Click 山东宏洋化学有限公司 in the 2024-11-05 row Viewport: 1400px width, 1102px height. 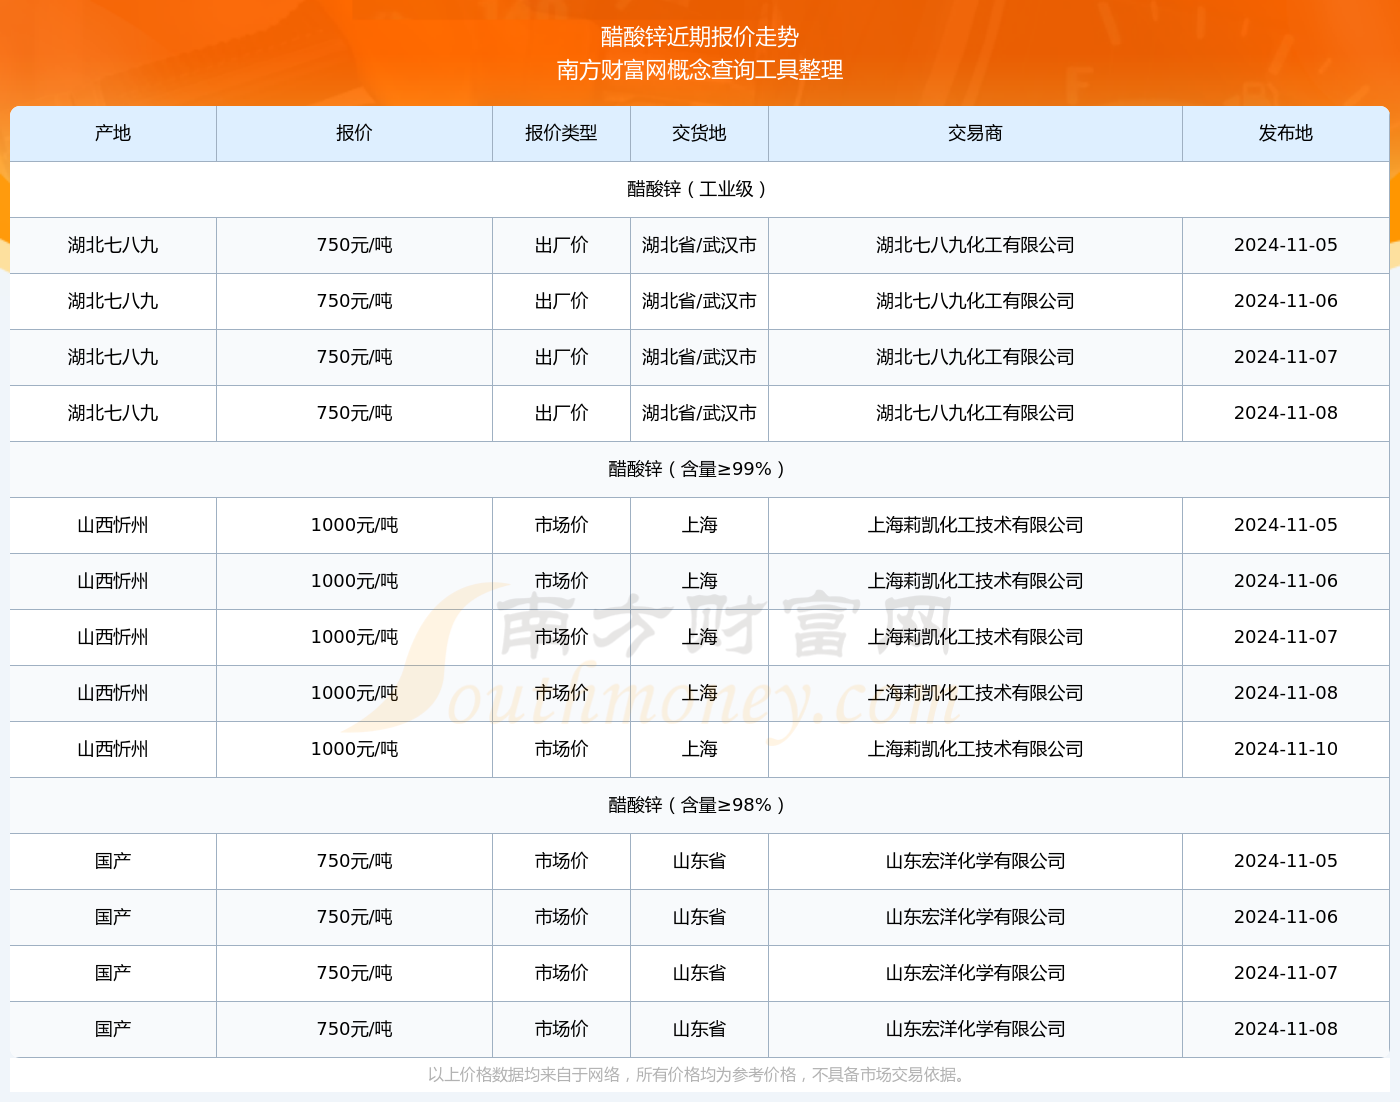[975, 861]
